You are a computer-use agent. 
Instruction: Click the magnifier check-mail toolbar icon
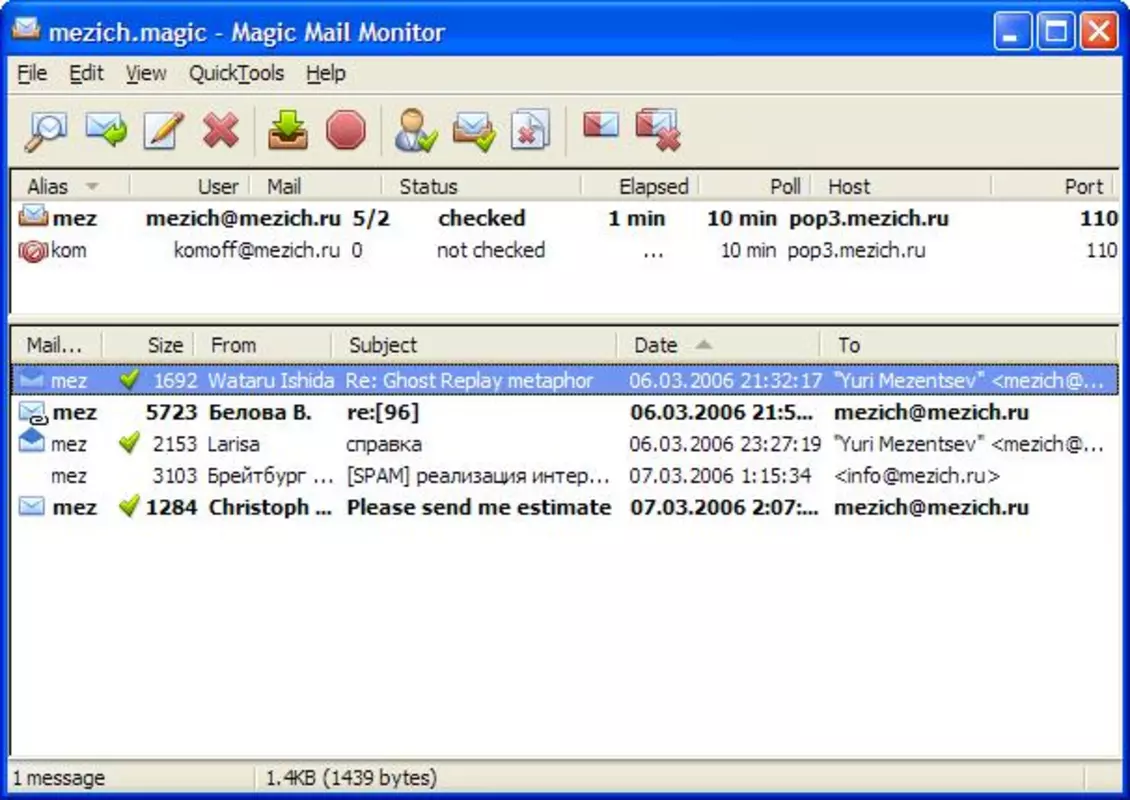point(46,130)
